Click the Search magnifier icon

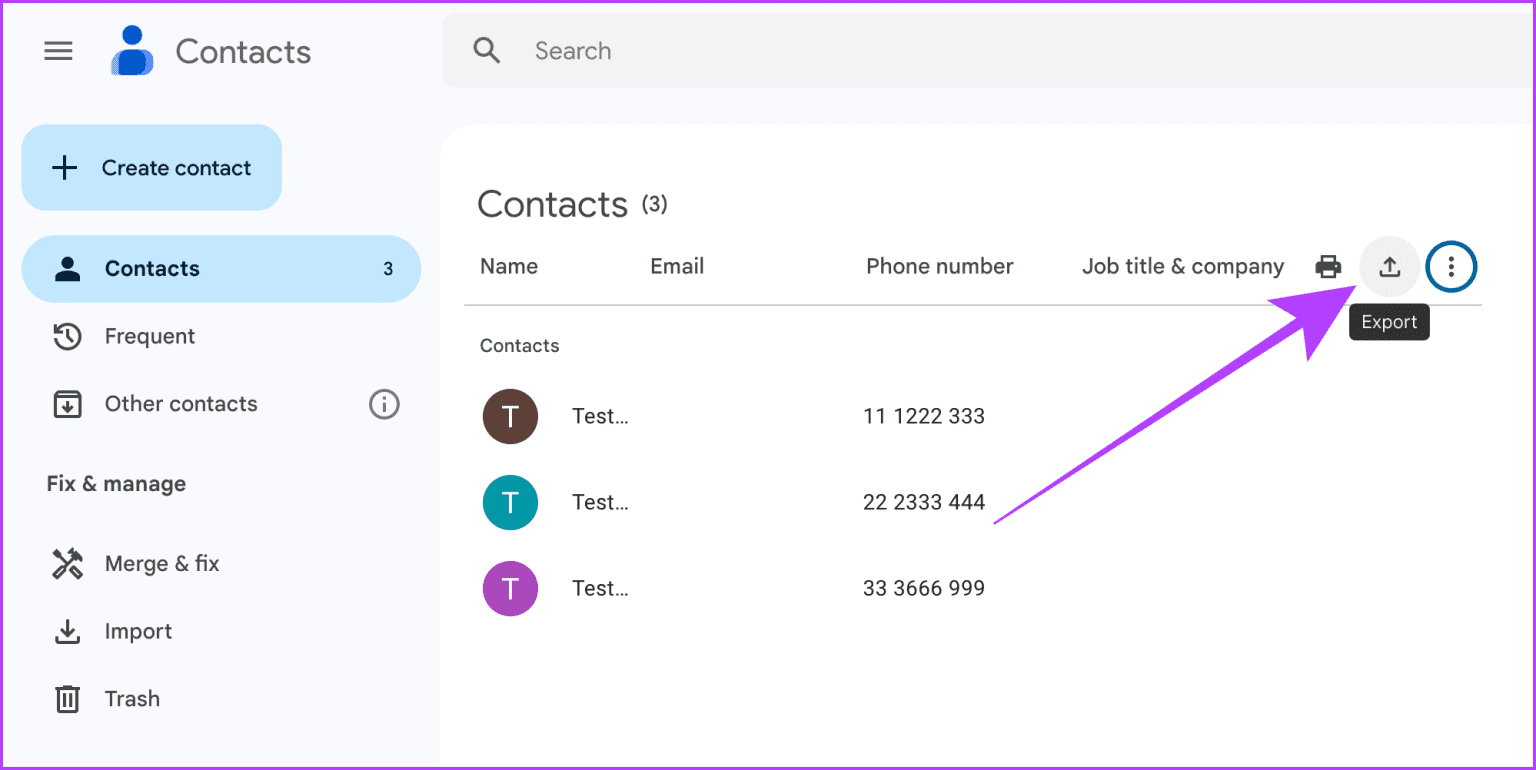point(487,50)
